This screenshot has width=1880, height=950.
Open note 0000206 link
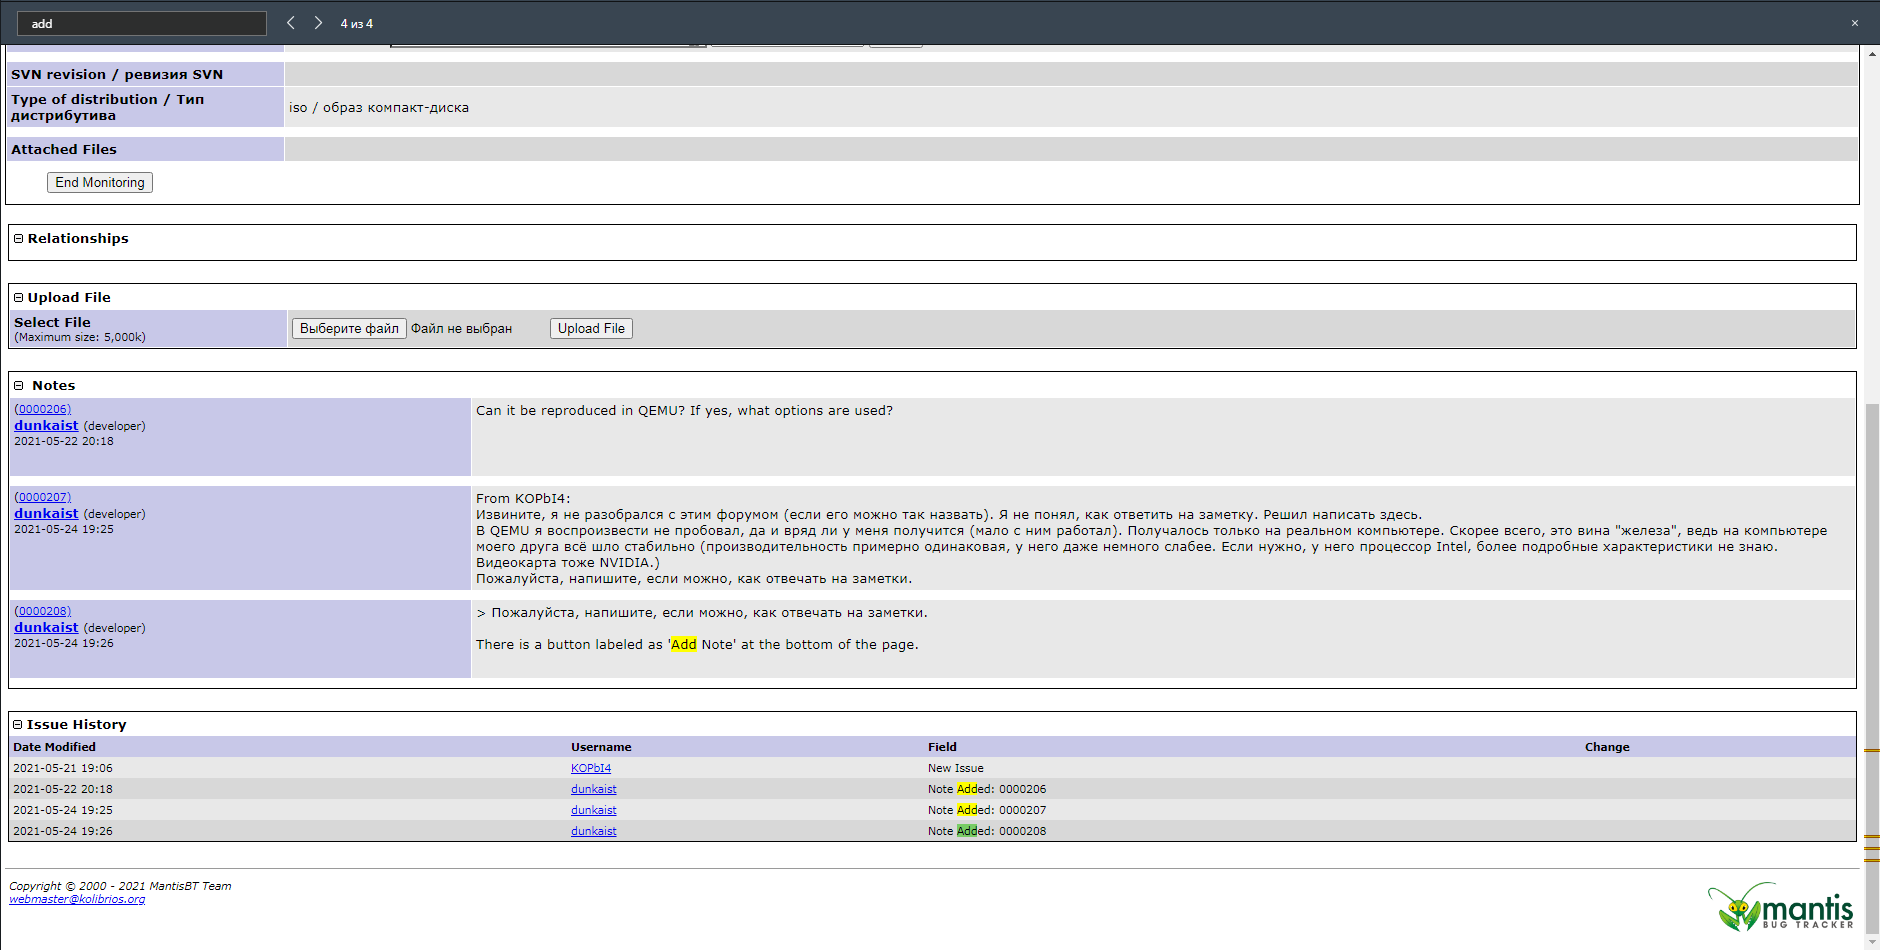pyautogui.click(x=43, y=409)
